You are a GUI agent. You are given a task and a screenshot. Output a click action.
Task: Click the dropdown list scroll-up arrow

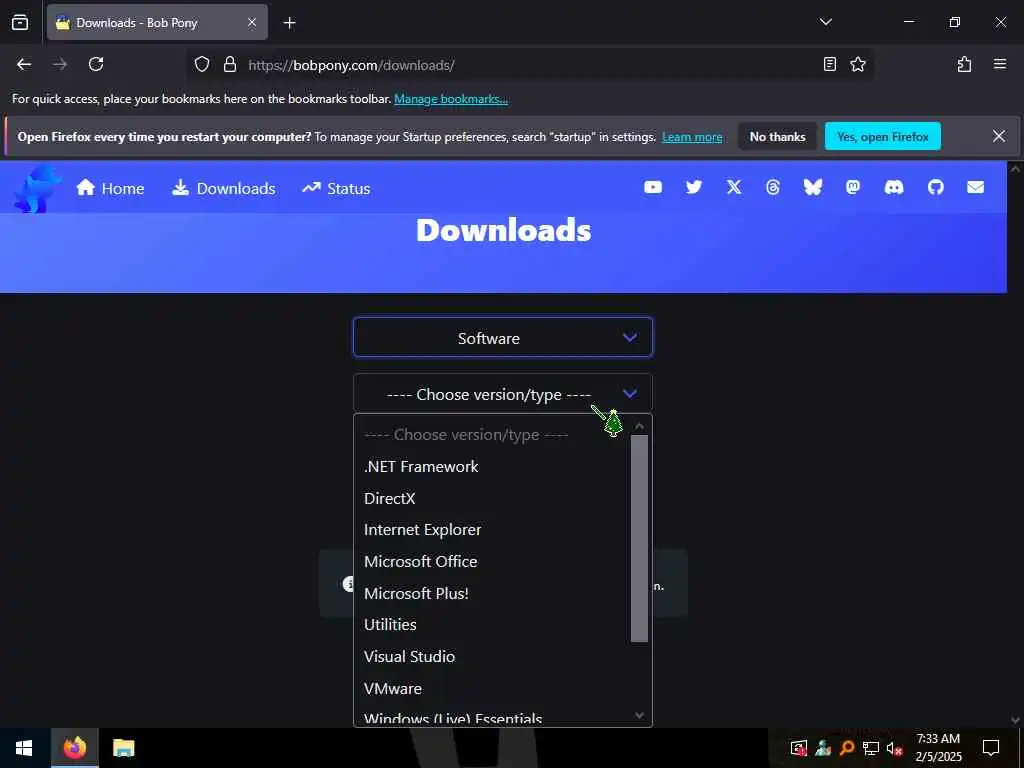click(639, 426)
